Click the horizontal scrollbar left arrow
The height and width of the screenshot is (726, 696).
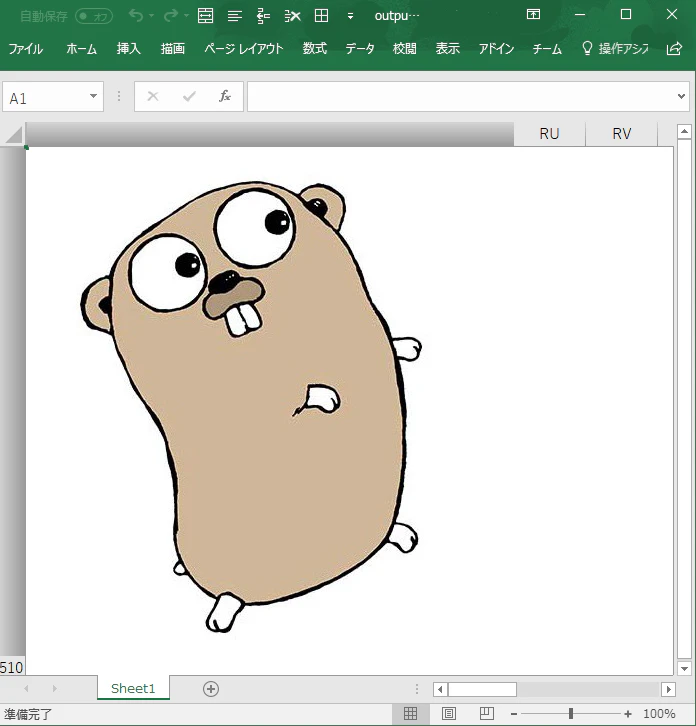[x=440, y=689]
